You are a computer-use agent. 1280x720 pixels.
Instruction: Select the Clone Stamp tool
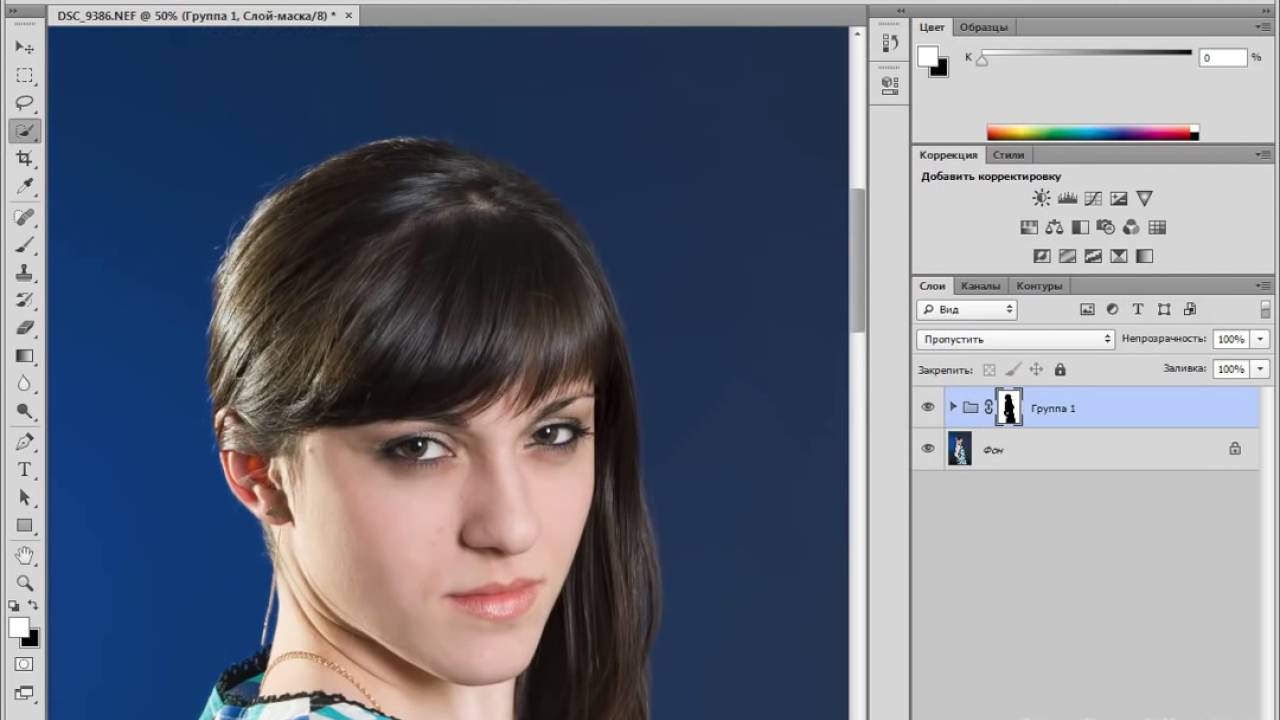tap(25, 272)
